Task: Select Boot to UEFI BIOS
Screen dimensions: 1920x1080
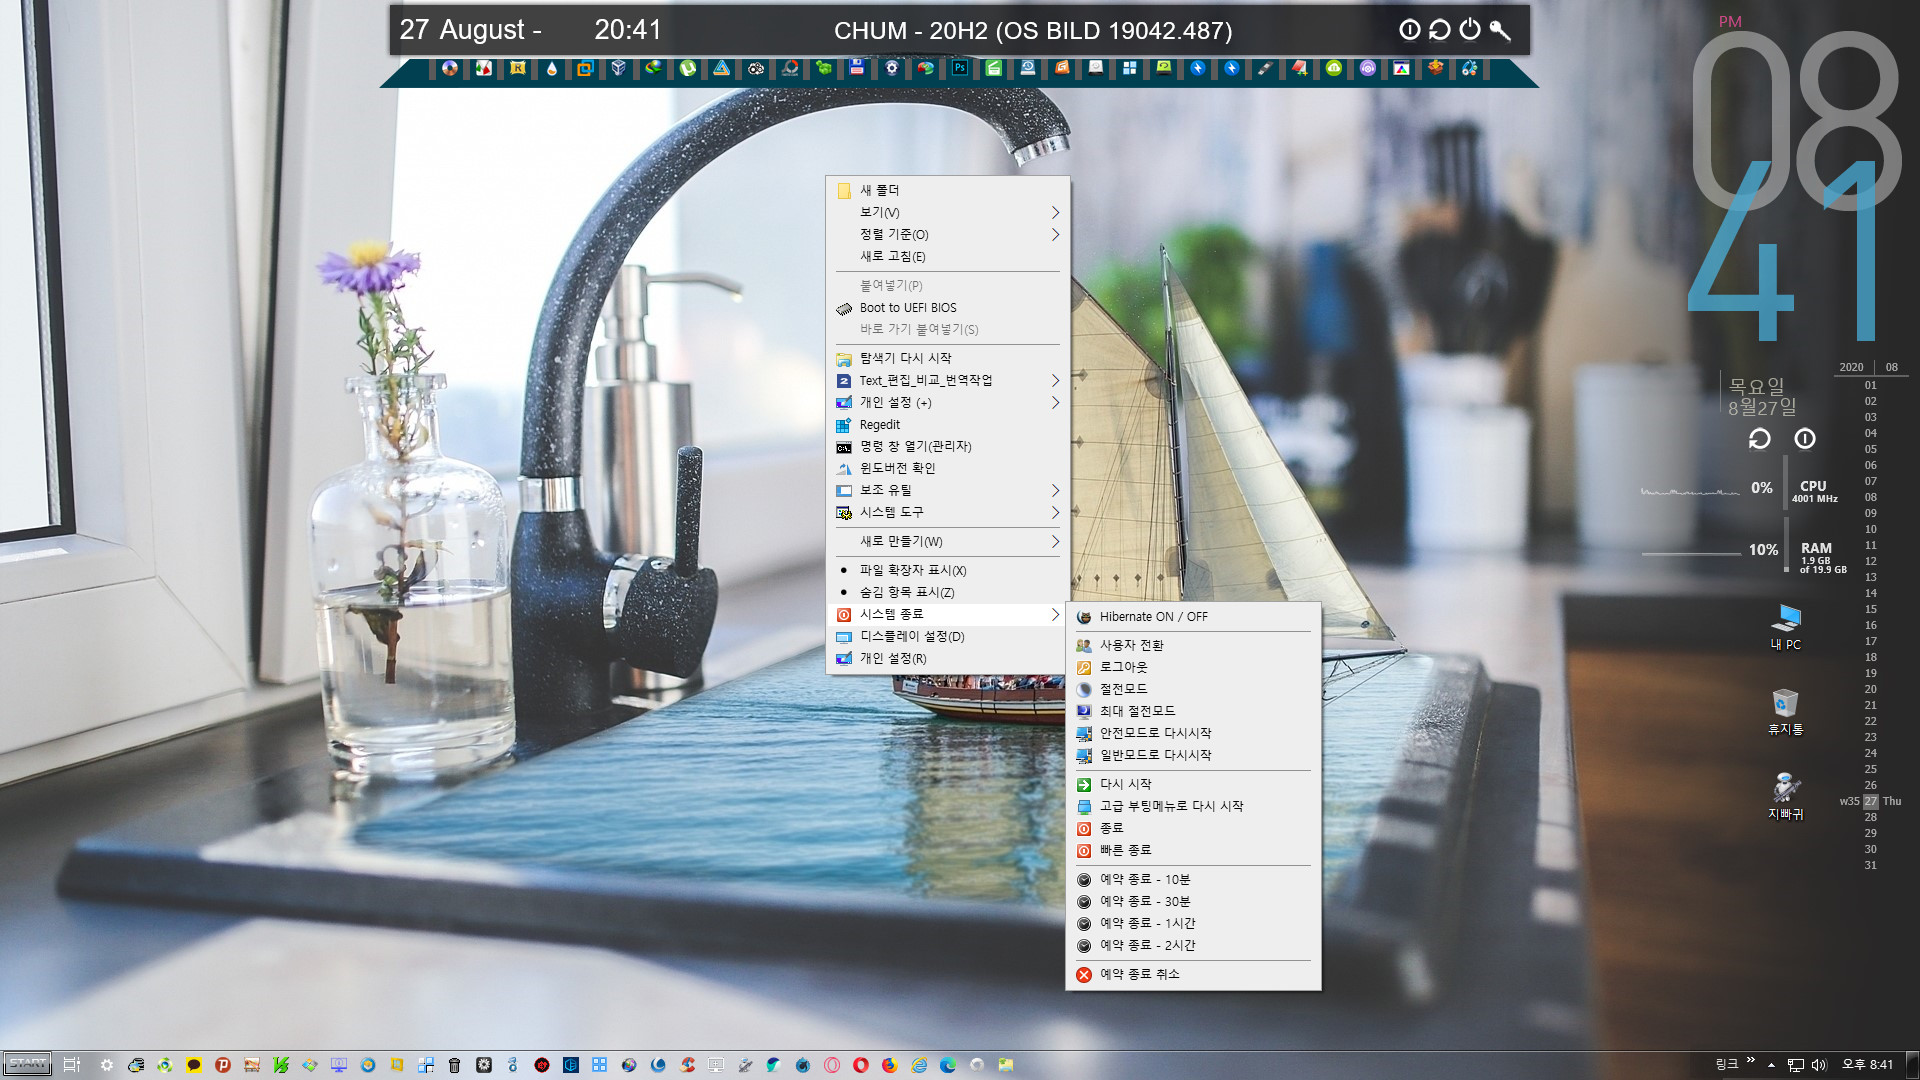Action: point(948,308)
